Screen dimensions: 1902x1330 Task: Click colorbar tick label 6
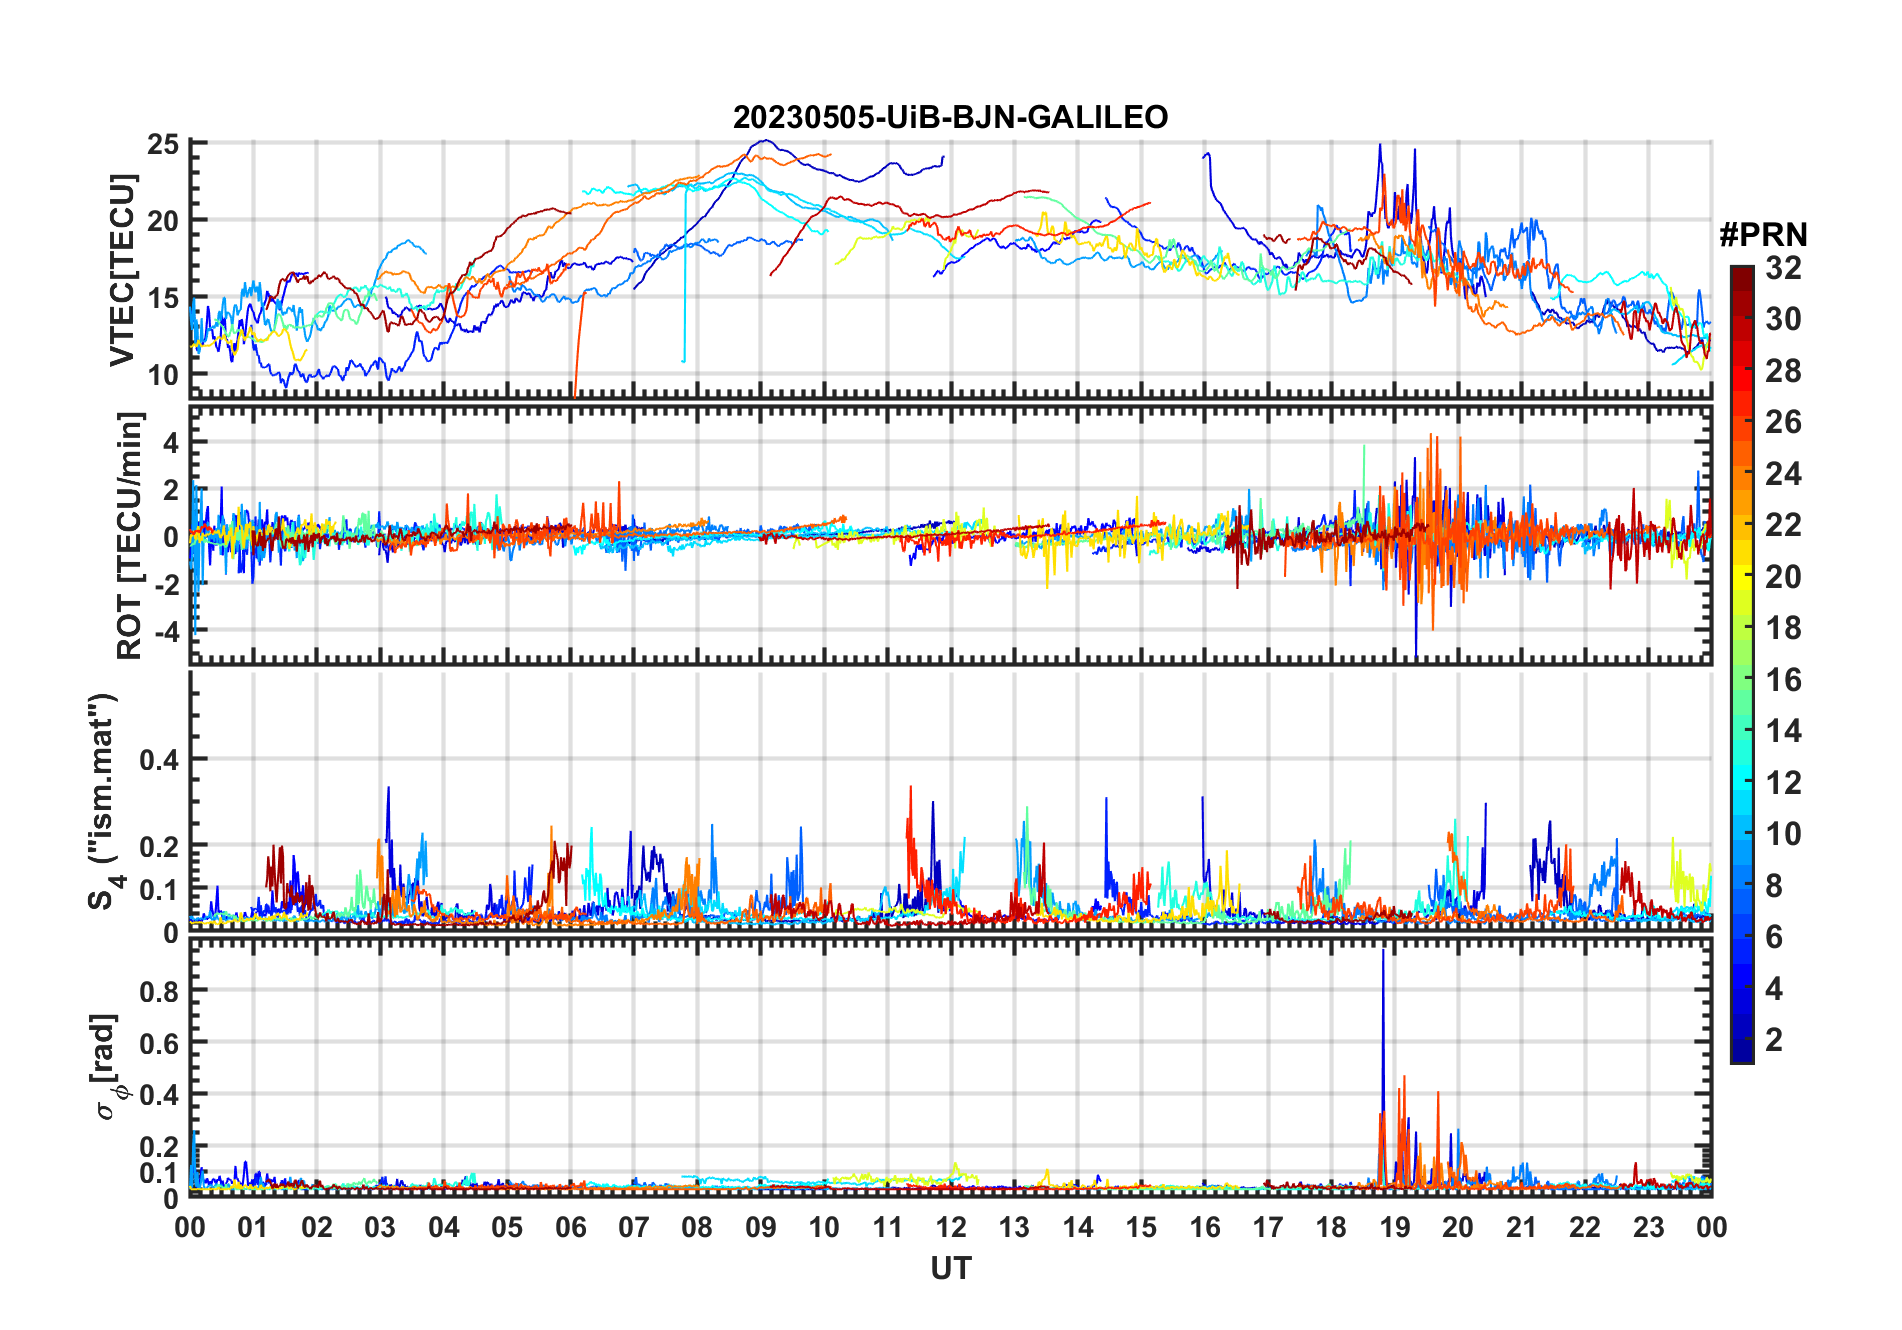tap(1774, 937)
